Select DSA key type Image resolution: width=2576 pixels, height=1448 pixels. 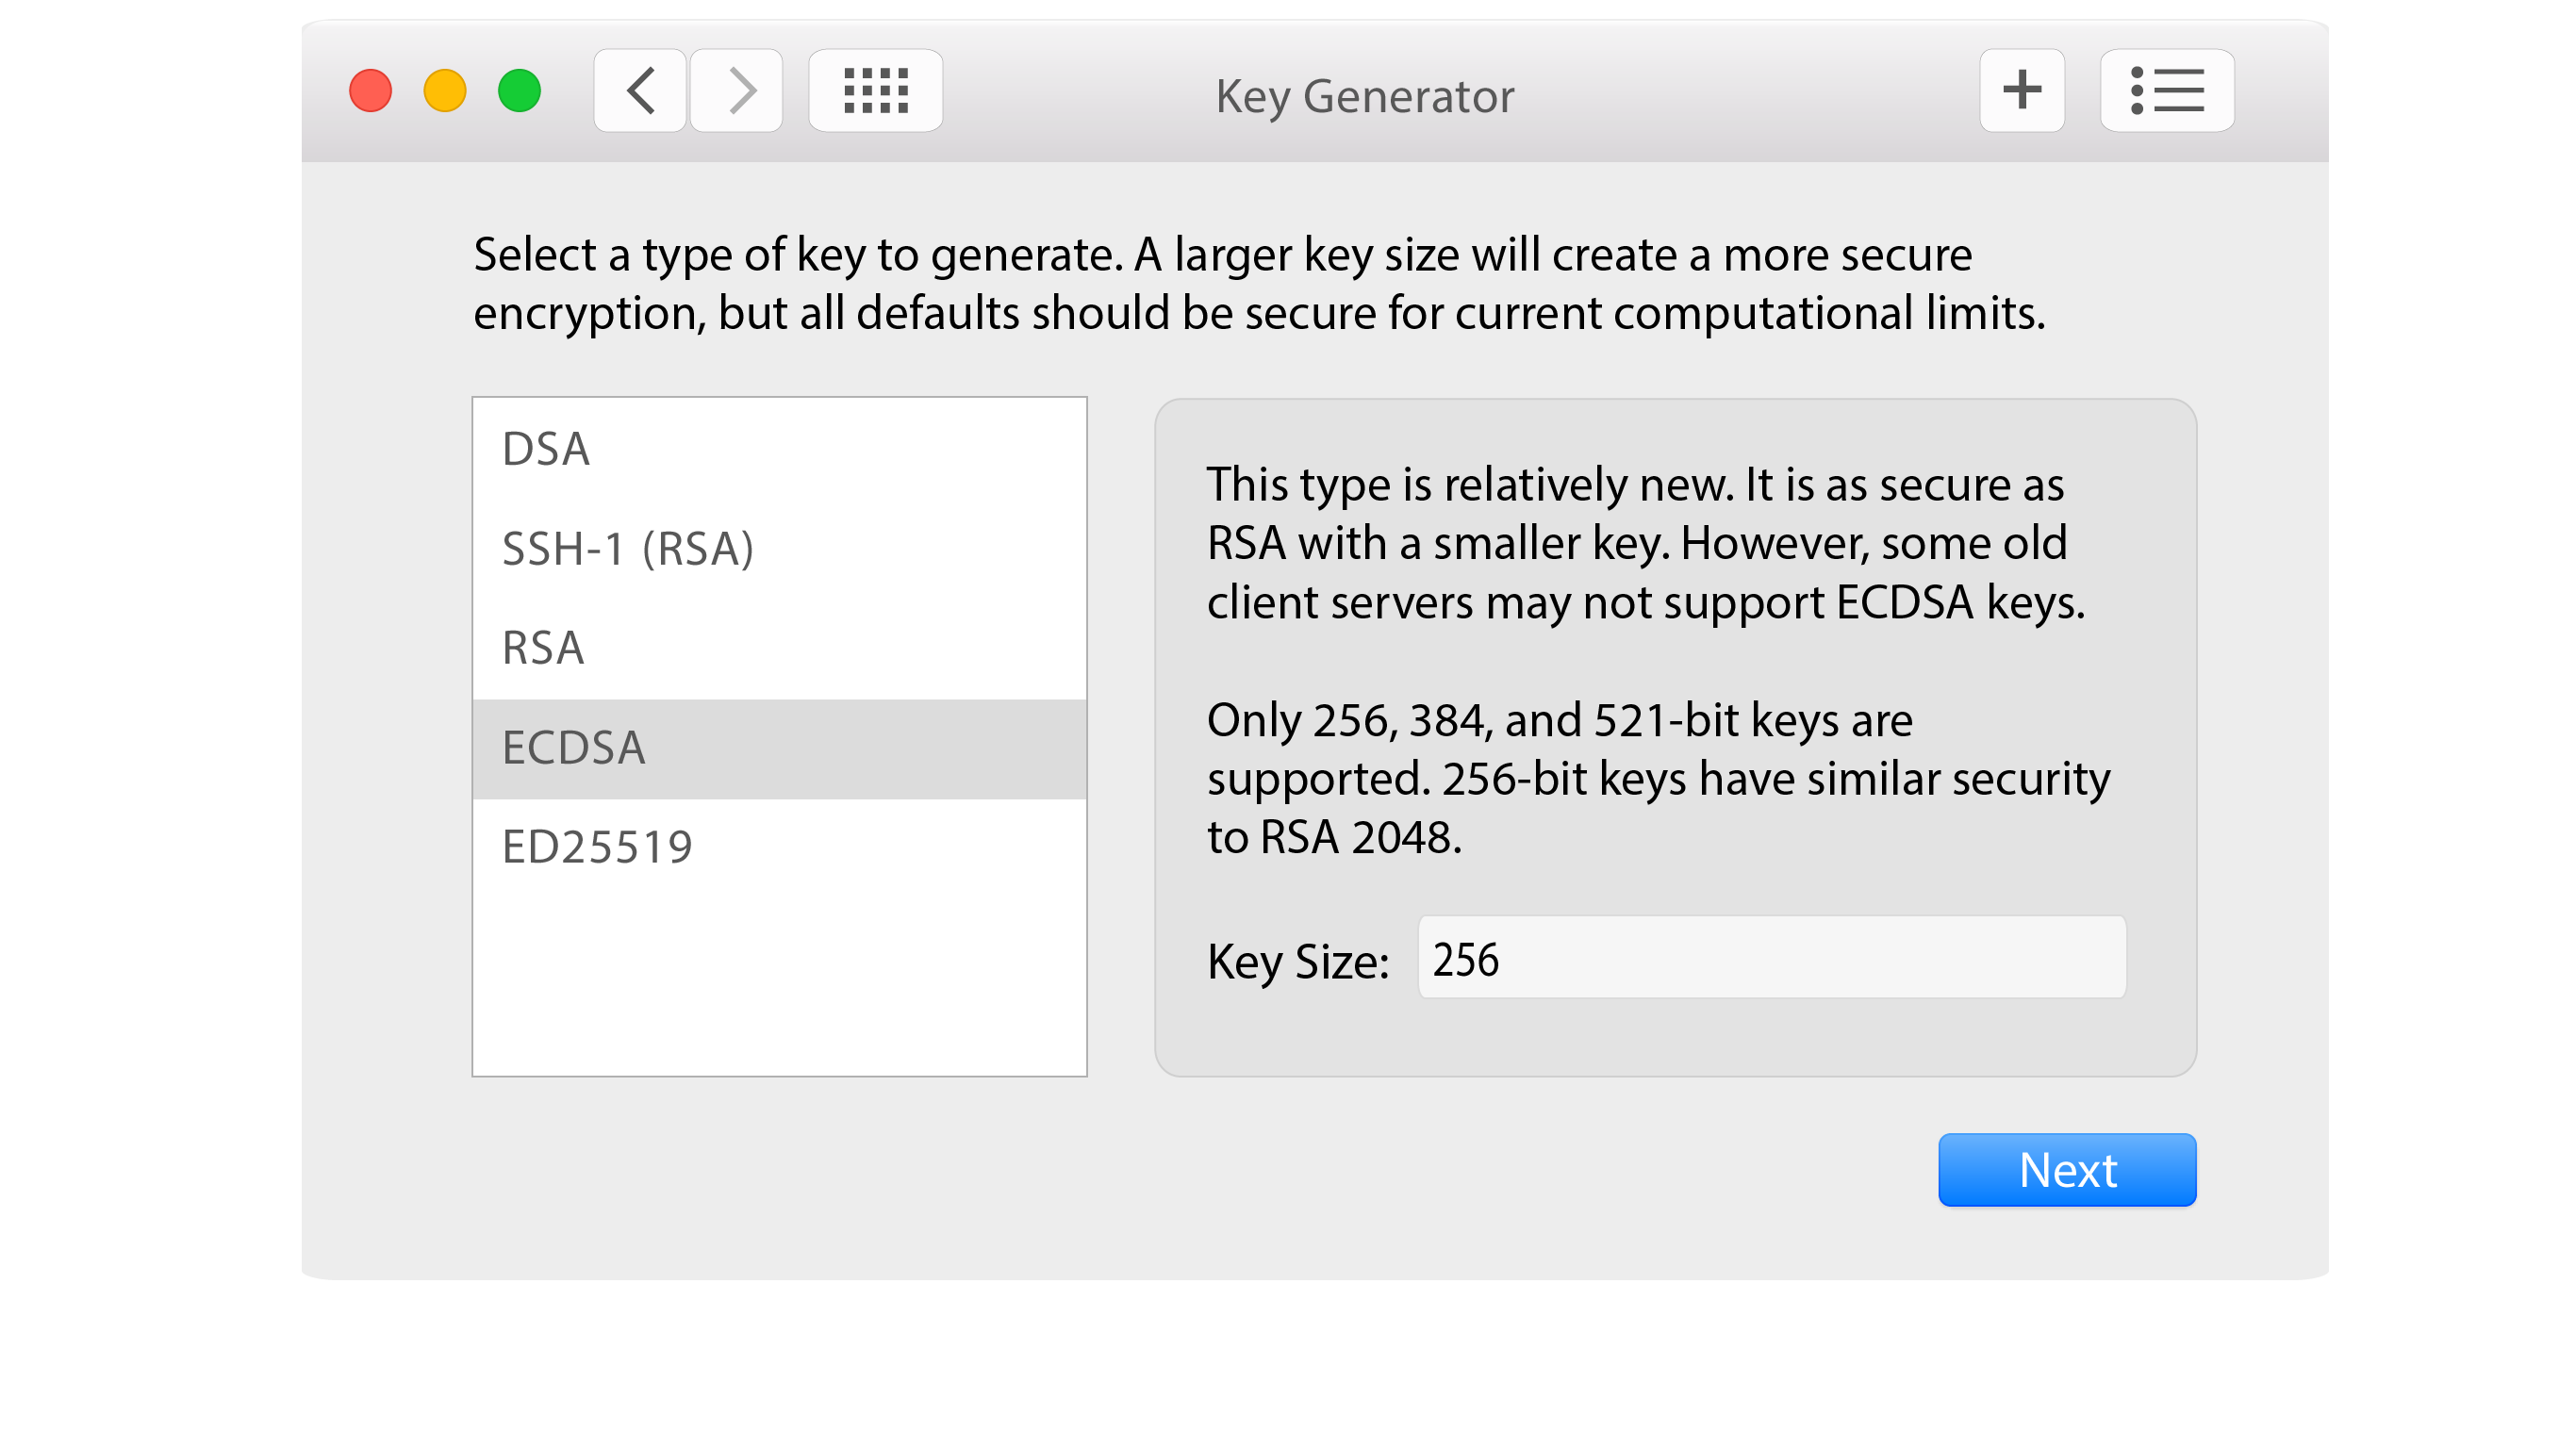tap(779, 449)
